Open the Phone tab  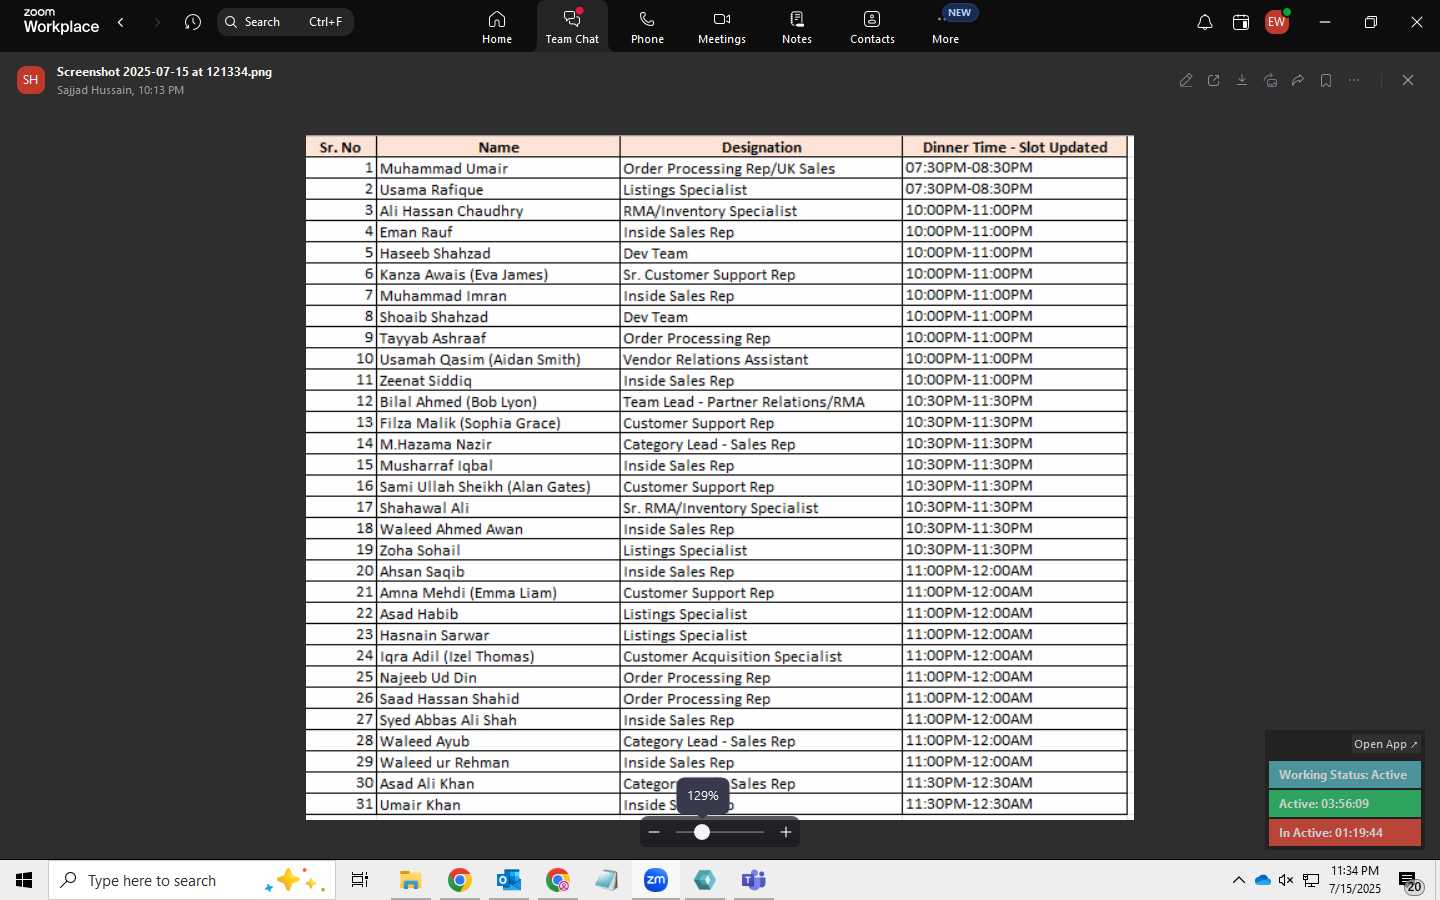pyautogui.click(x=647, y=27)
